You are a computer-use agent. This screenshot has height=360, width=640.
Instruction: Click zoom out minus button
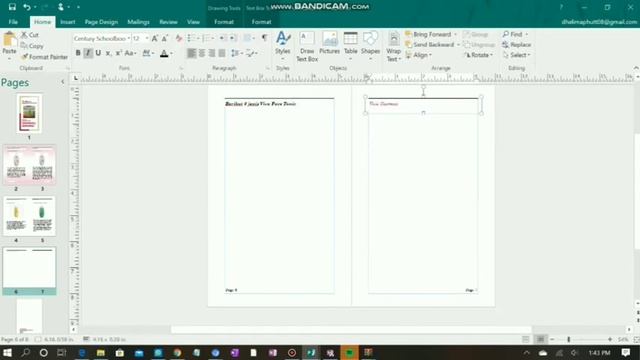point(552,339)
